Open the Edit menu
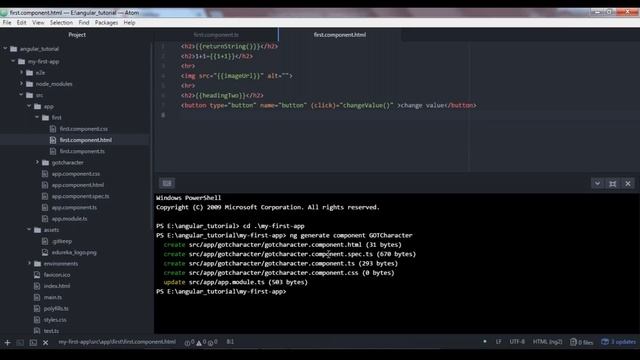Screen dimensions: 640x360 [22, 23]
